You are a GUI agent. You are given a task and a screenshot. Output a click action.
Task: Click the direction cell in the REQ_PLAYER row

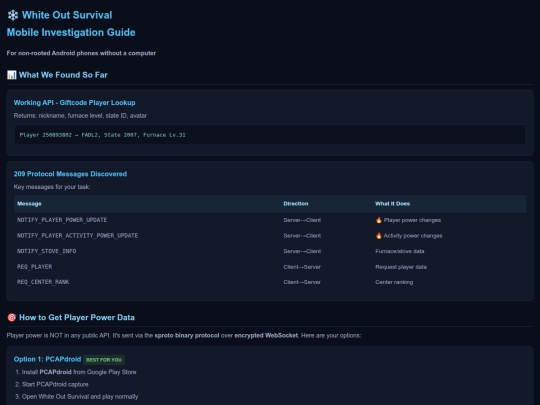point(302,267)
